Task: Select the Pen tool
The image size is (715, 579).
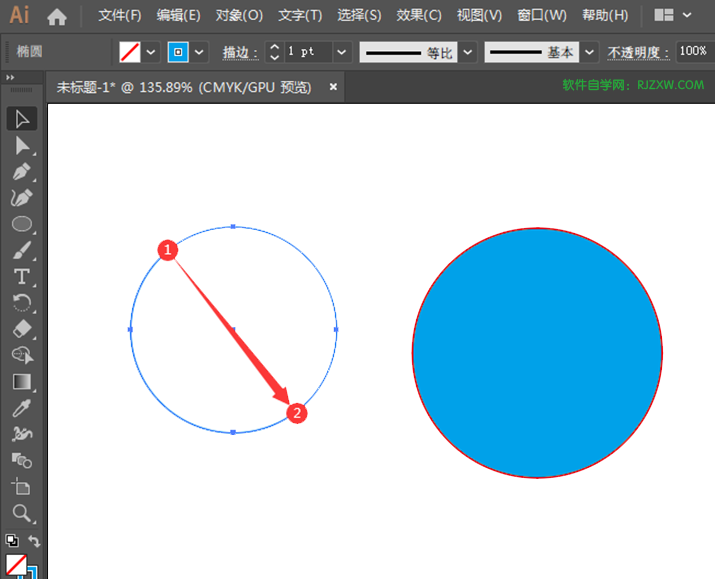Action: click(21, 172)
